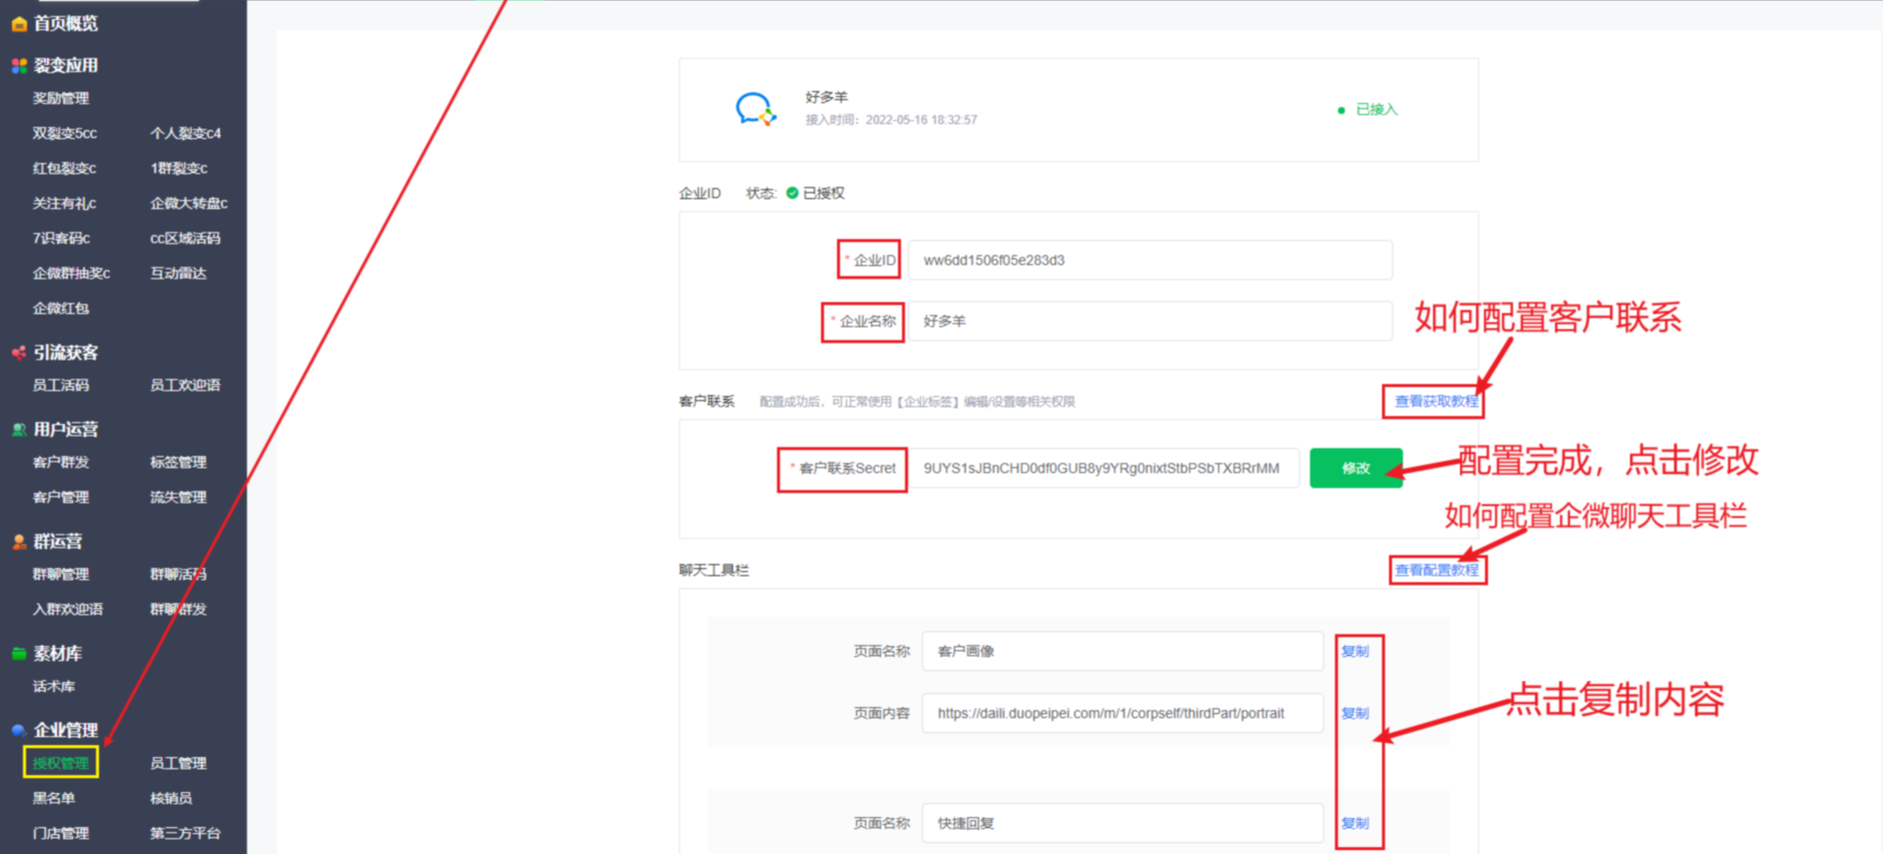Click the green user icon beside 用户运营

19,429
